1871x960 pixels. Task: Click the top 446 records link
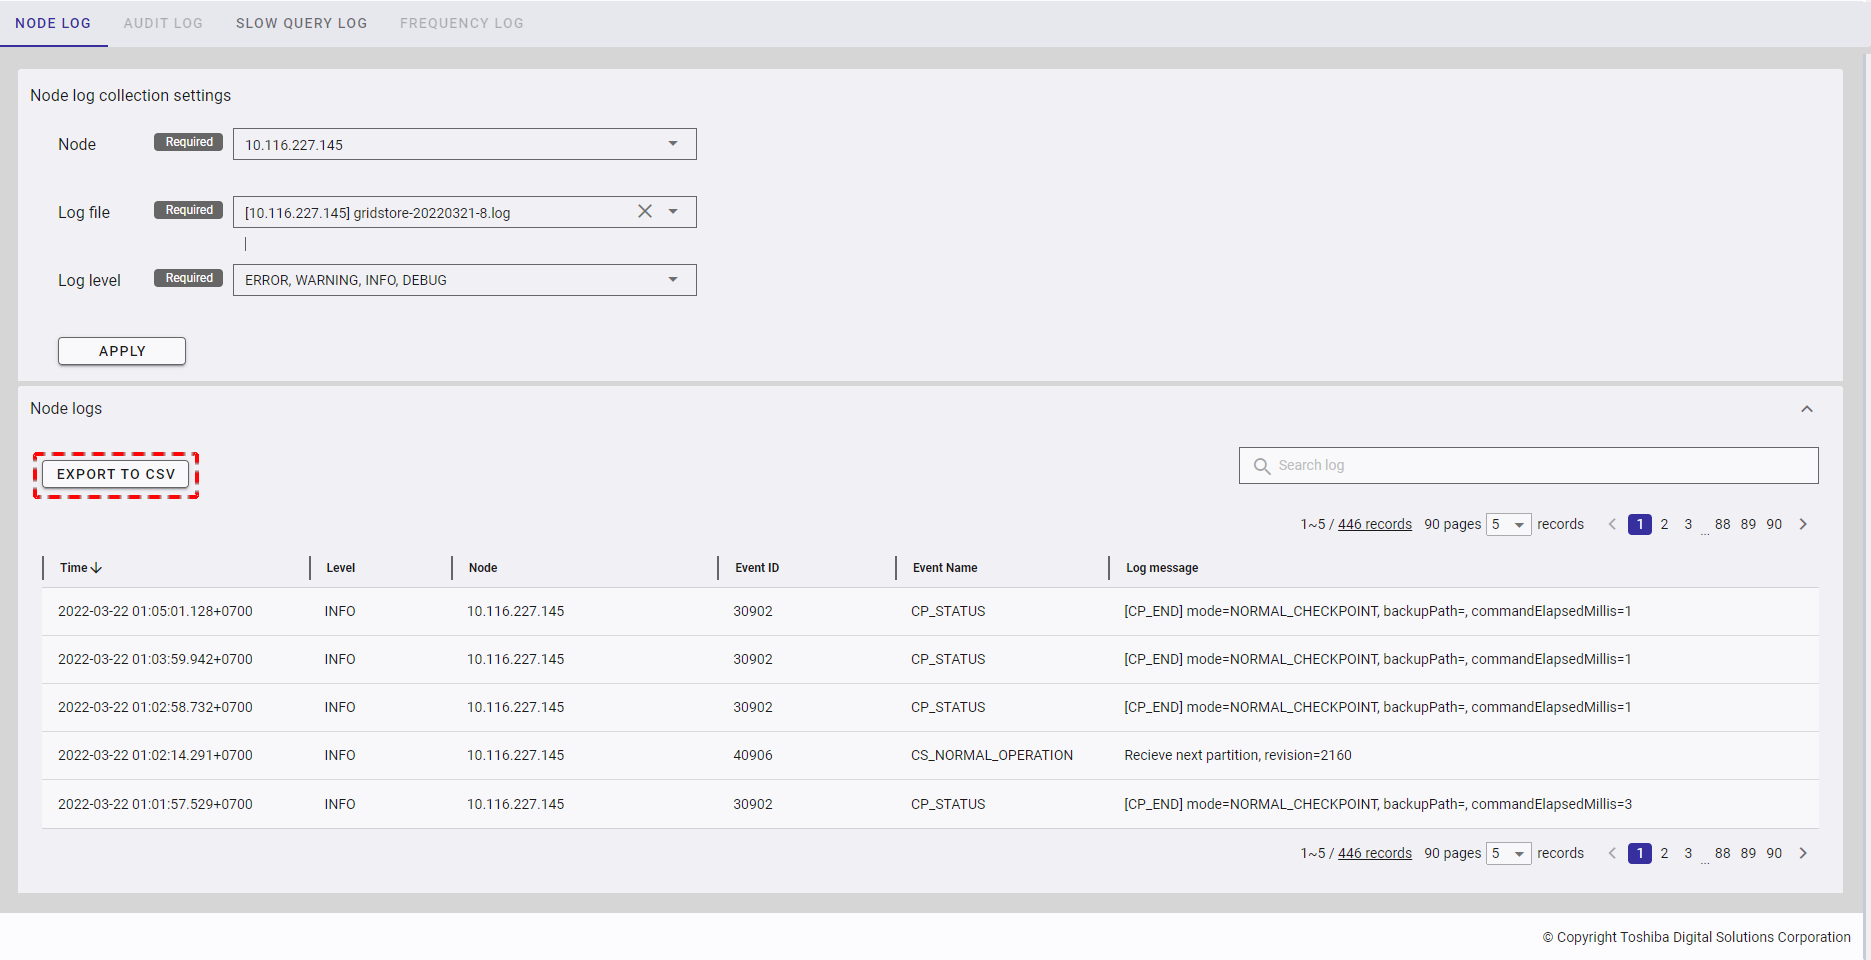tap(1374, 524)
